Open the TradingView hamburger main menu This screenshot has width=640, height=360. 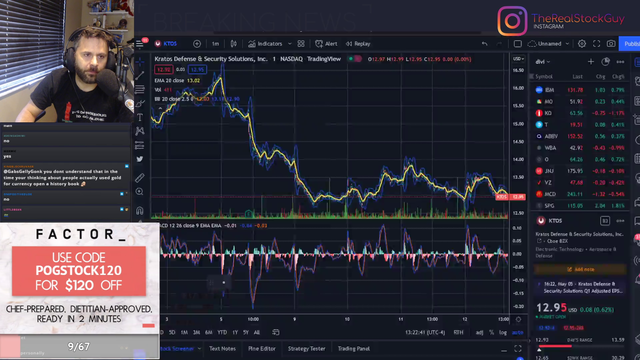tap(140, 44)
